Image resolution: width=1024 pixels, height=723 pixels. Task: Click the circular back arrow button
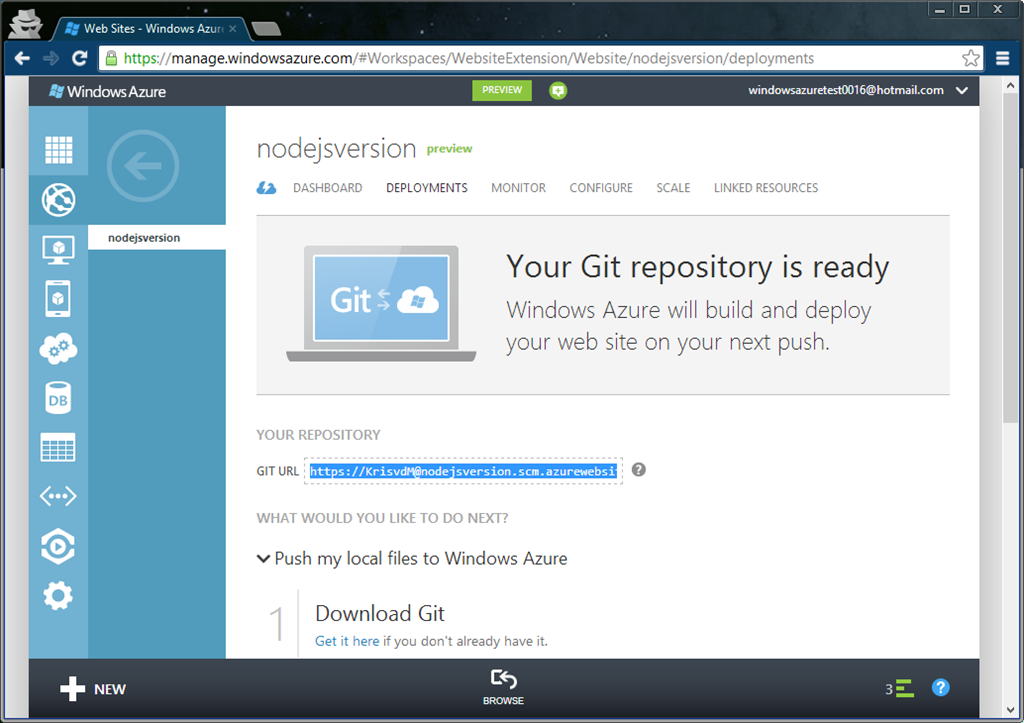(x=143, y=166)
